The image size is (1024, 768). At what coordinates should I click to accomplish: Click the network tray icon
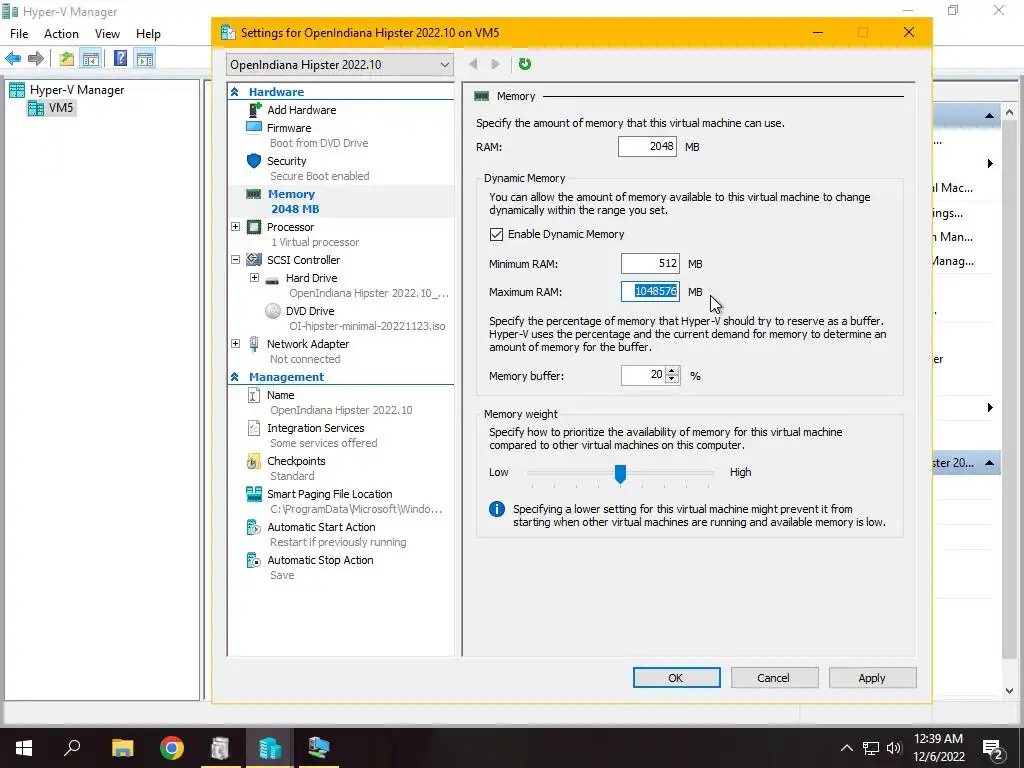[871, 748]
